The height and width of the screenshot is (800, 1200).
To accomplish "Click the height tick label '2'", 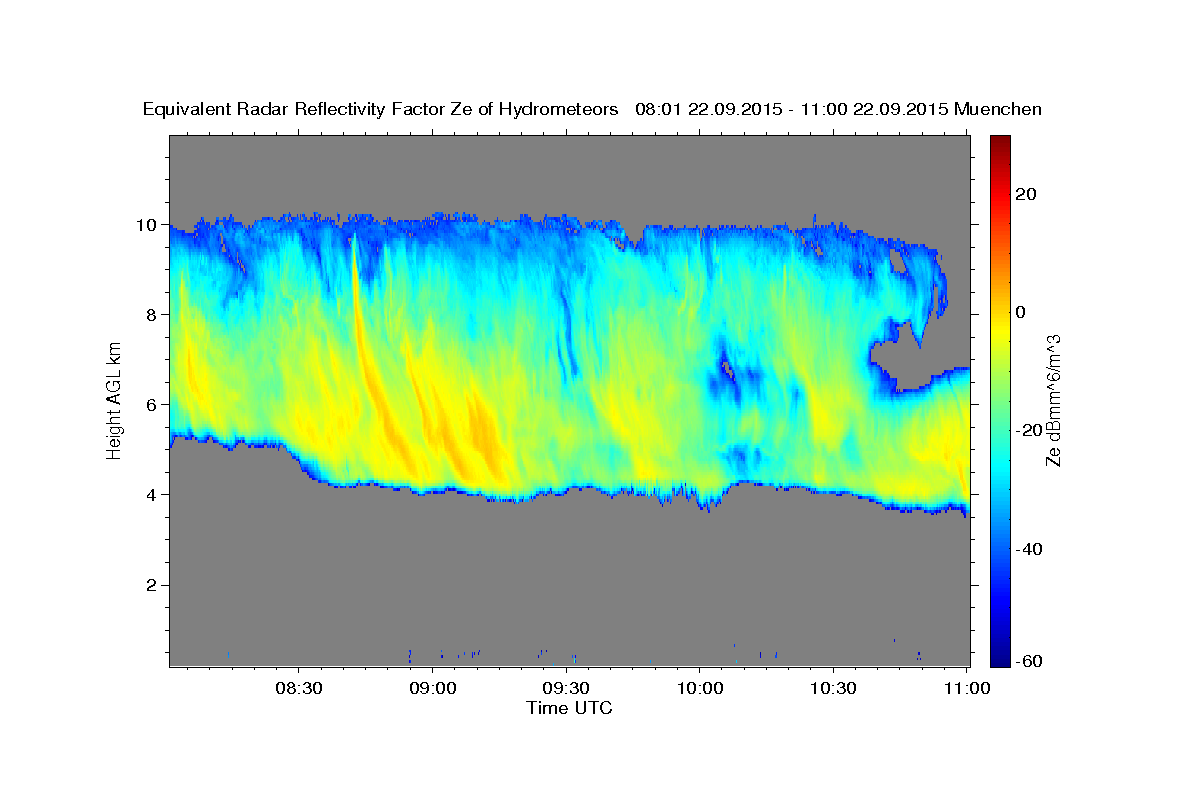I will pyautogui.click(x=153, y=585).
